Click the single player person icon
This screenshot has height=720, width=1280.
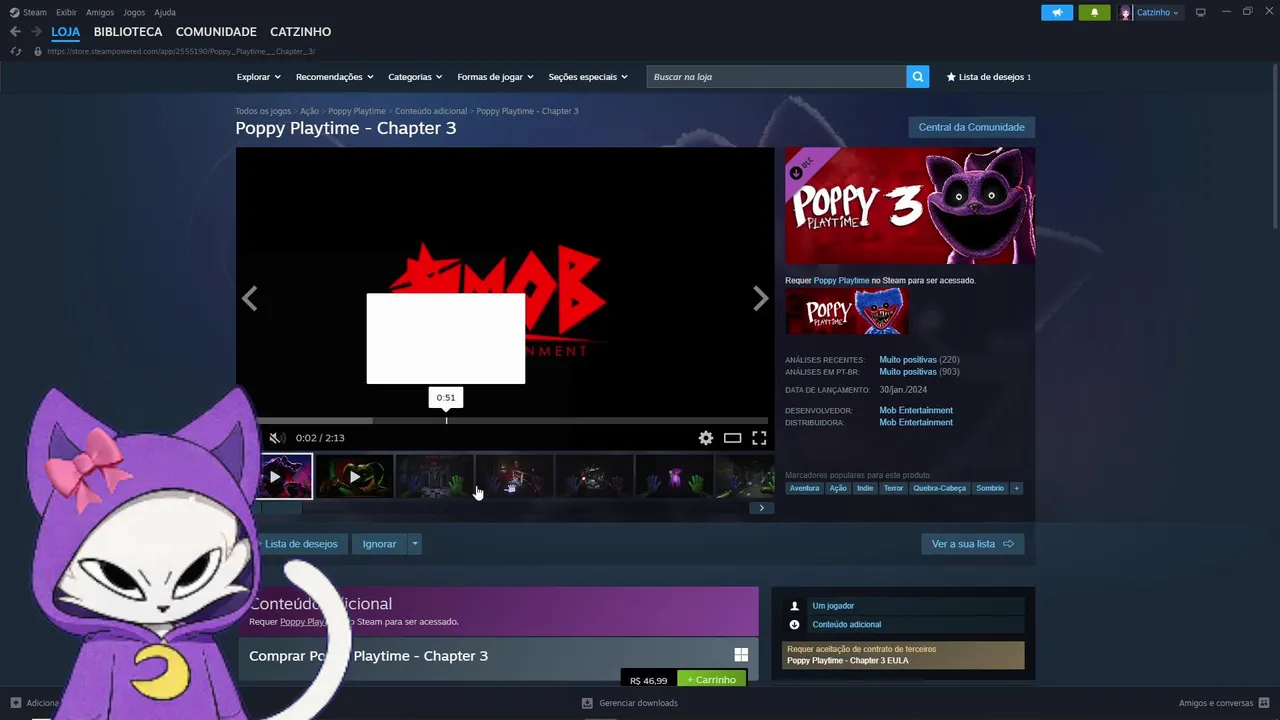click(x=795, y=606)
